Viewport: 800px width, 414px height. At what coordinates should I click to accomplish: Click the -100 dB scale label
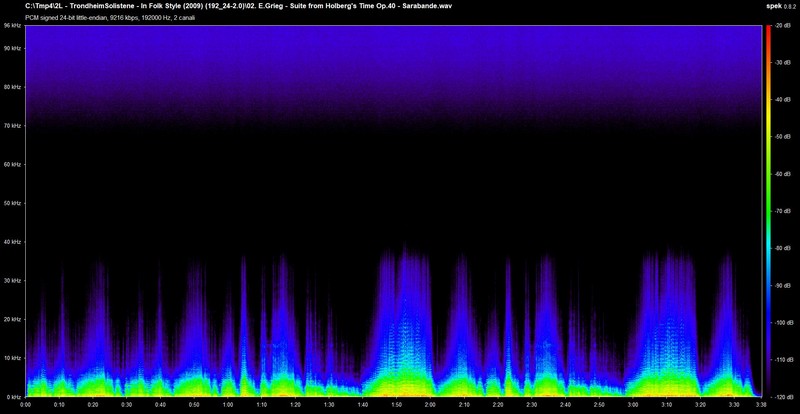click(785, 323)
